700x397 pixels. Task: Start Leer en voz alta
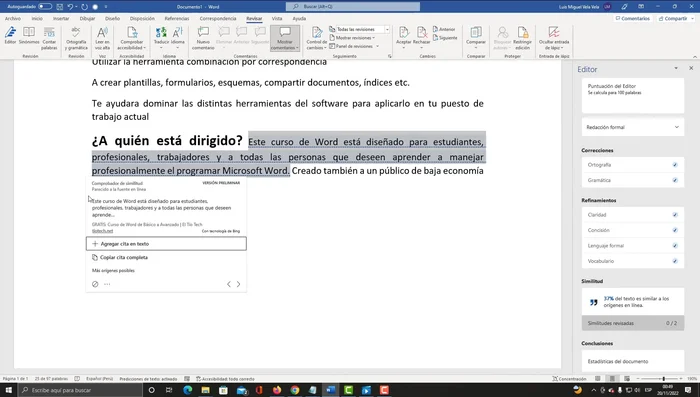[102, 38]
